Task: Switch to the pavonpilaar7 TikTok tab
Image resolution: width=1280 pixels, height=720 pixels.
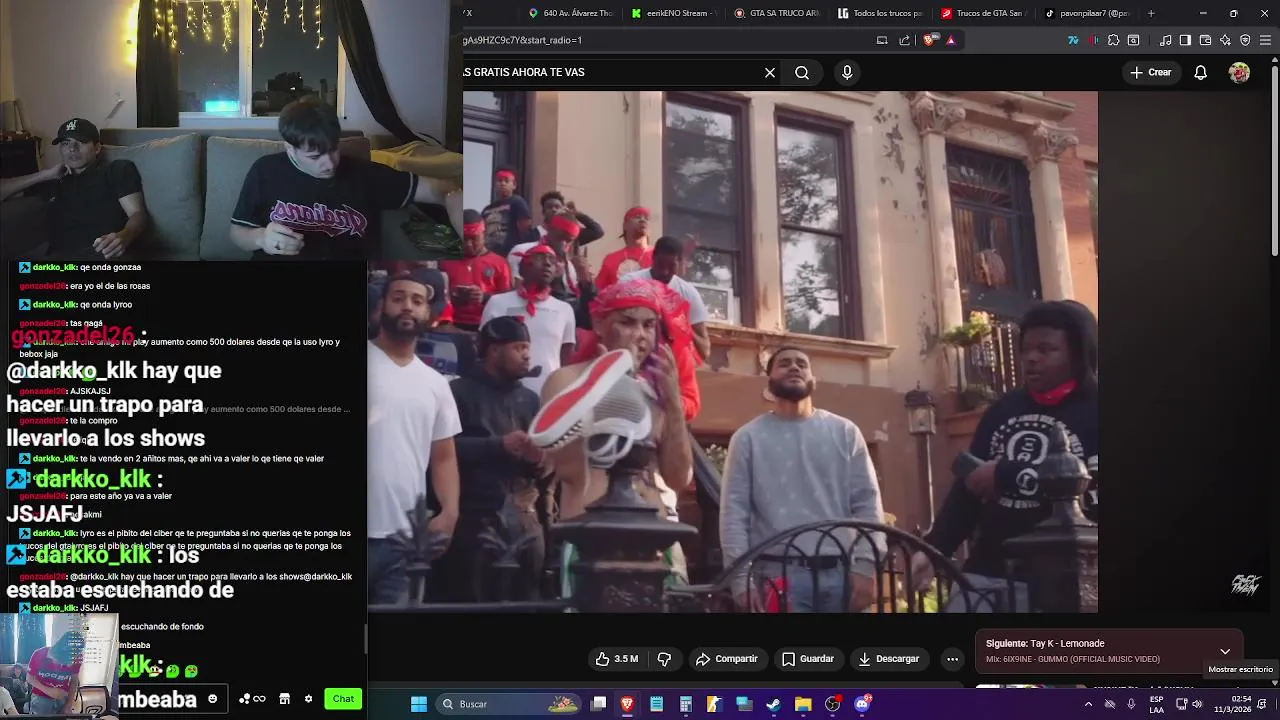Action: pyautogui.click(x=1086, y=13)
